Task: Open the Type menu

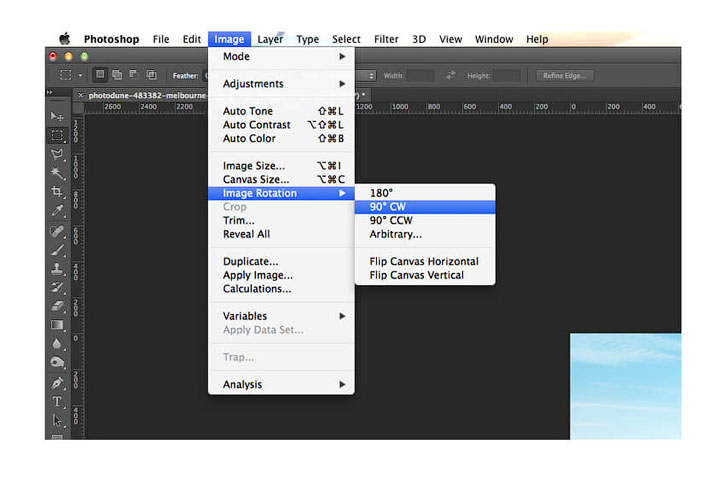Action: [x=307, y=39]
